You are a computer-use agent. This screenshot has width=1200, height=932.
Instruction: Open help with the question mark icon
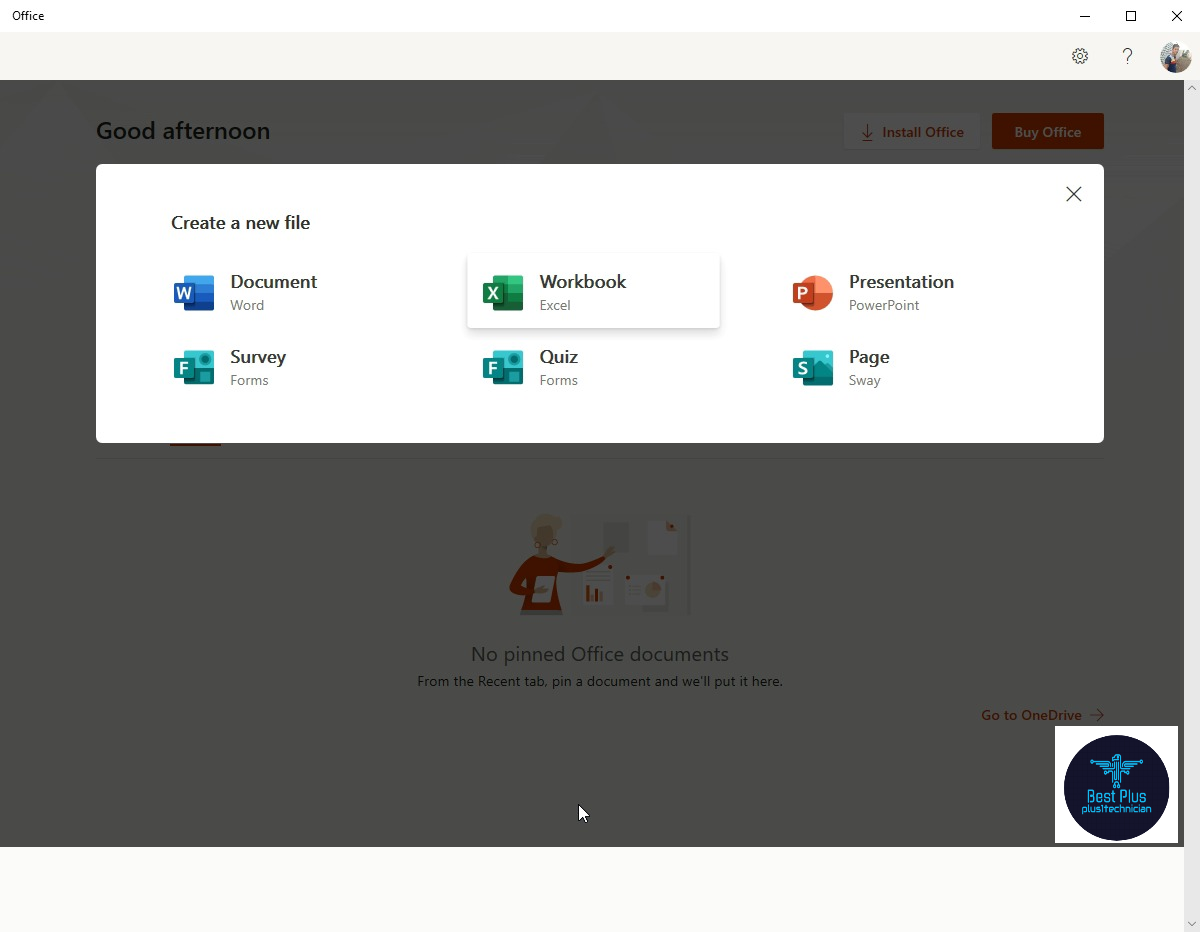click(x=1127, y=56)
